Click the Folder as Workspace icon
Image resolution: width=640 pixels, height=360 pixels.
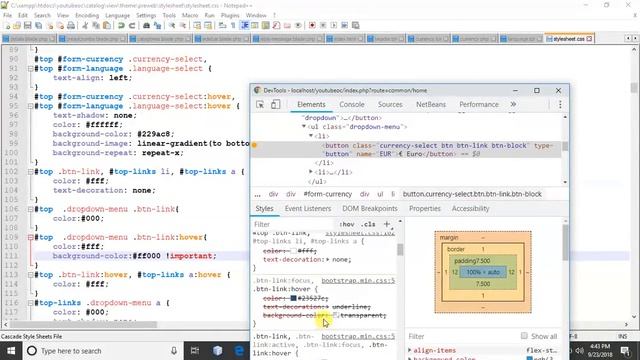click(x=287, y=25)
